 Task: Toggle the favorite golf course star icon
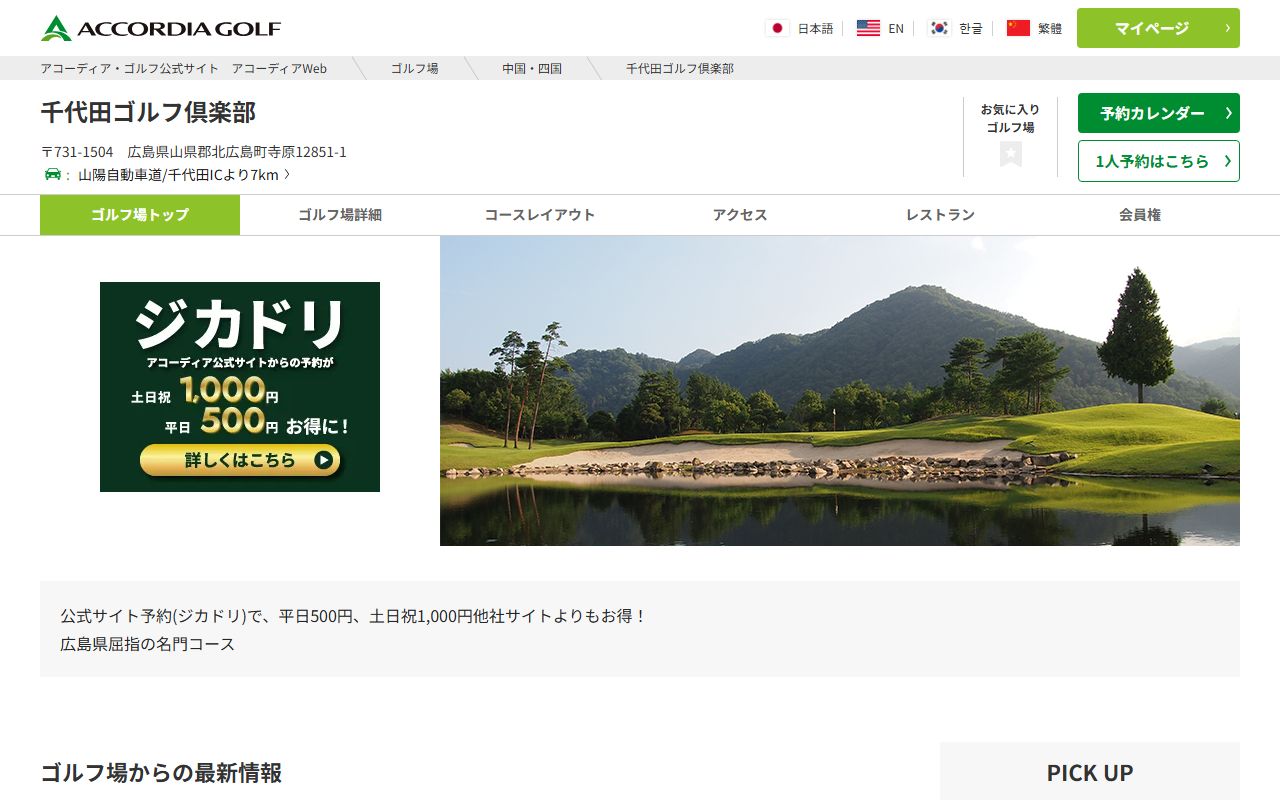1011,154
